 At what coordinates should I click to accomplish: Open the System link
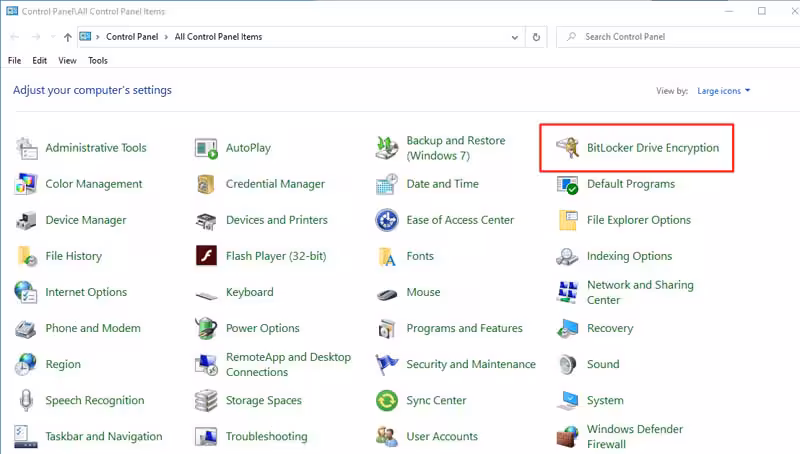[x=605, y=400]
